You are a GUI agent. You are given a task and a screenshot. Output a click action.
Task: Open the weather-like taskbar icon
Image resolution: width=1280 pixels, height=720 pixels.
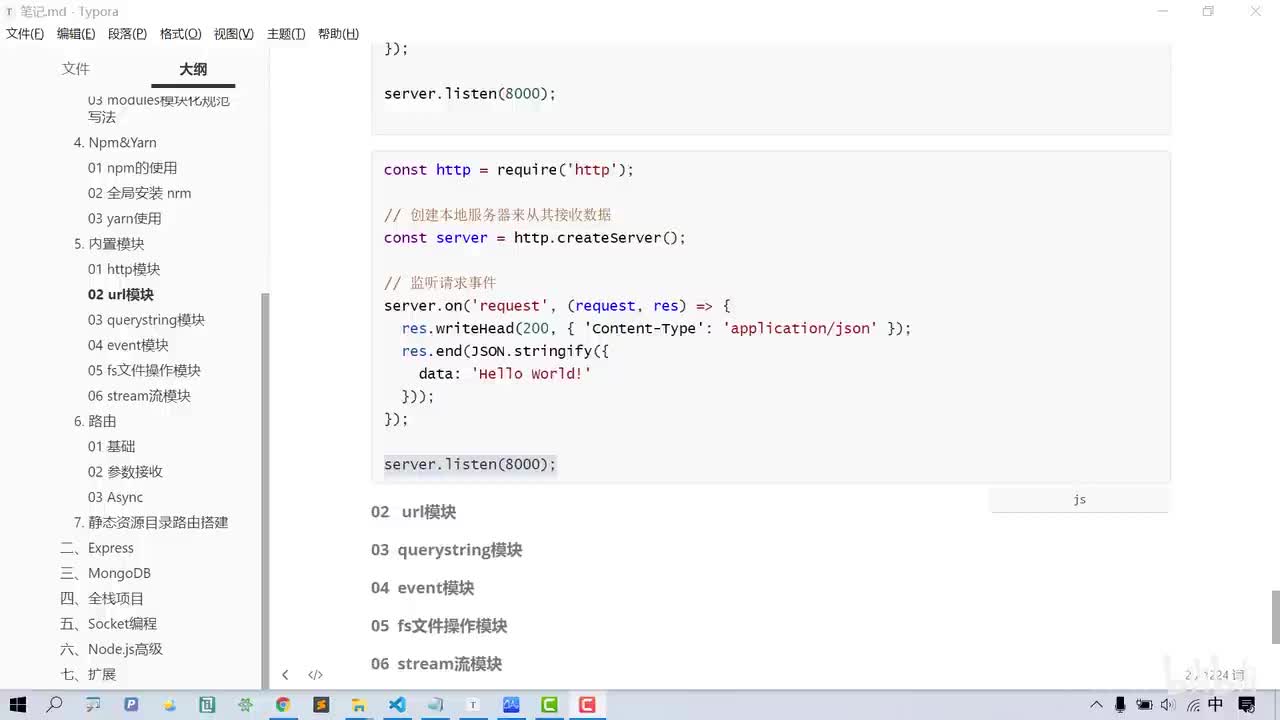click(169, 704)
